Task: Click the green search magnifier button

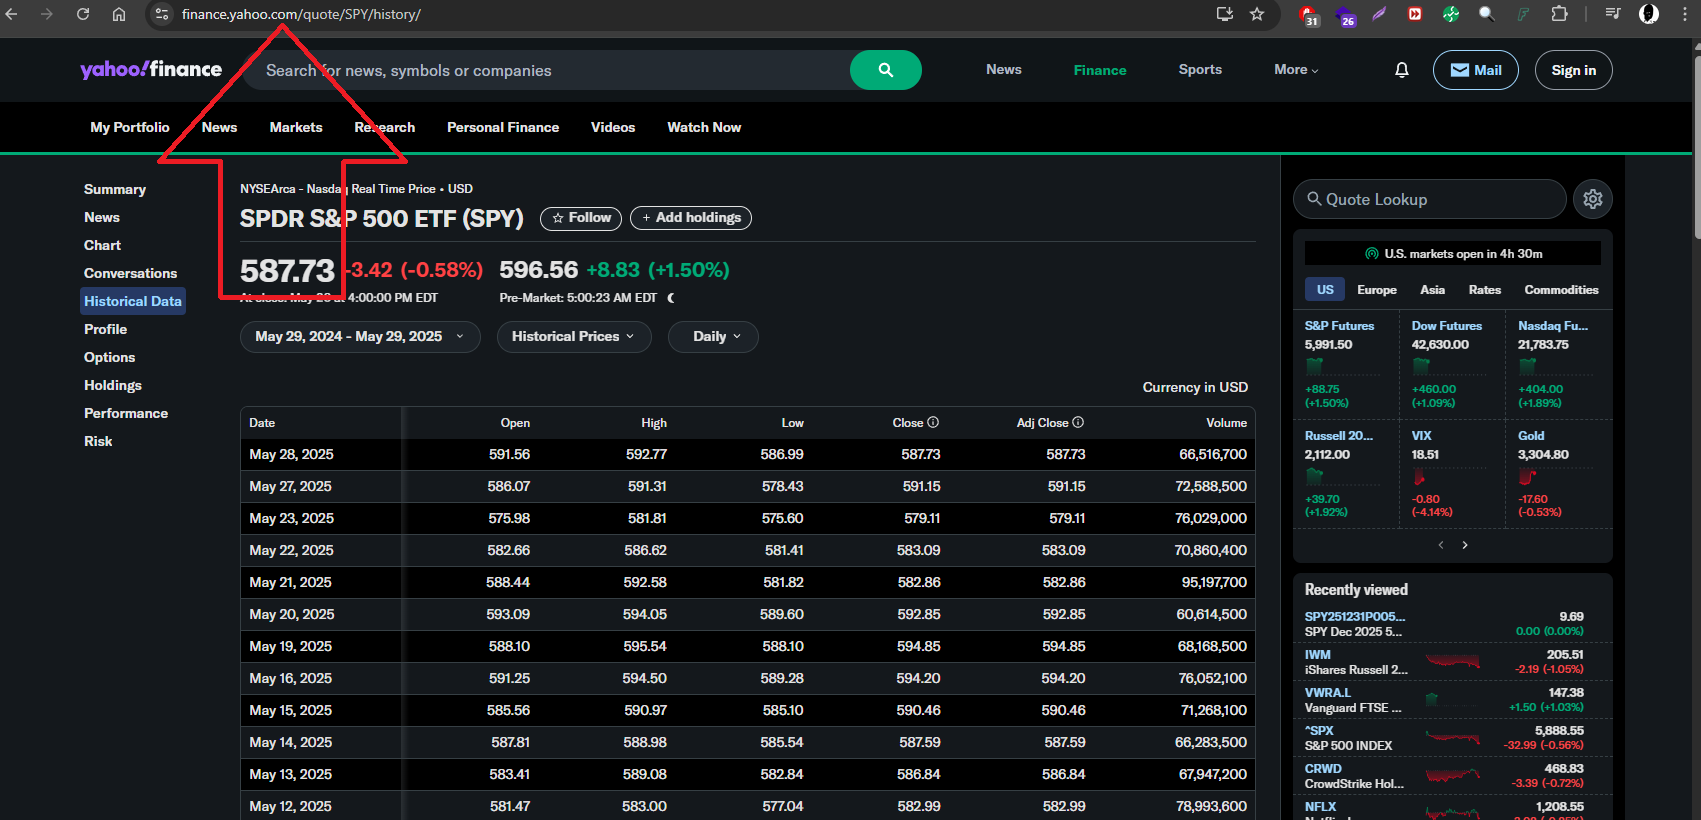Action: 885,70
